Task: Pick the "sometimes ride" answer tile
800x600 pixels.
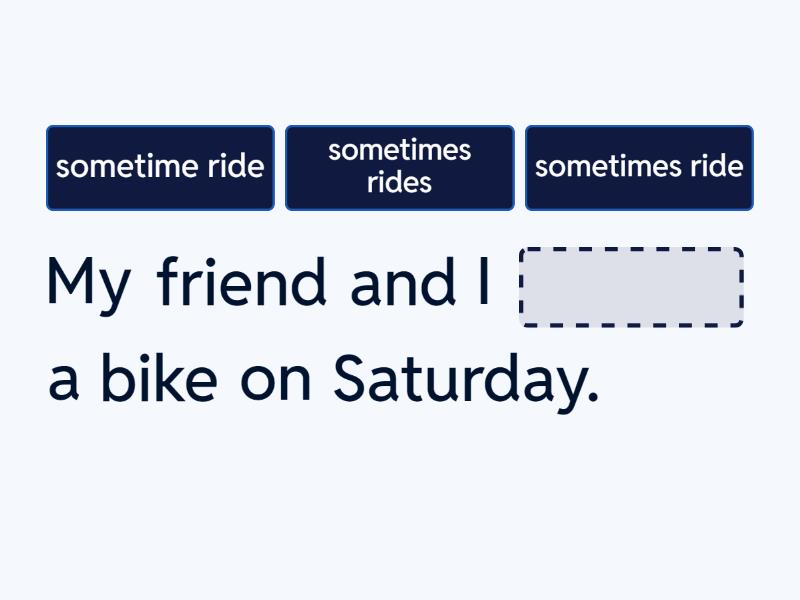Action: click(x=639, y=168)
